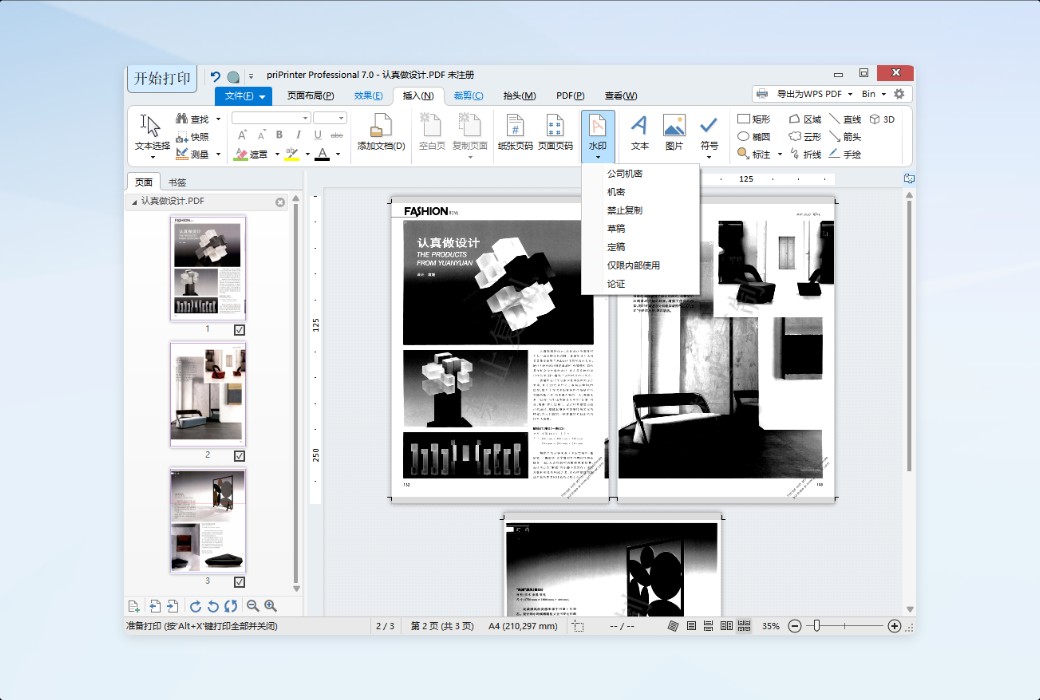This screenshot has width=1040, height=700.
Task: Choose 禁止复制 watermark preset
Action: point(640,210)
